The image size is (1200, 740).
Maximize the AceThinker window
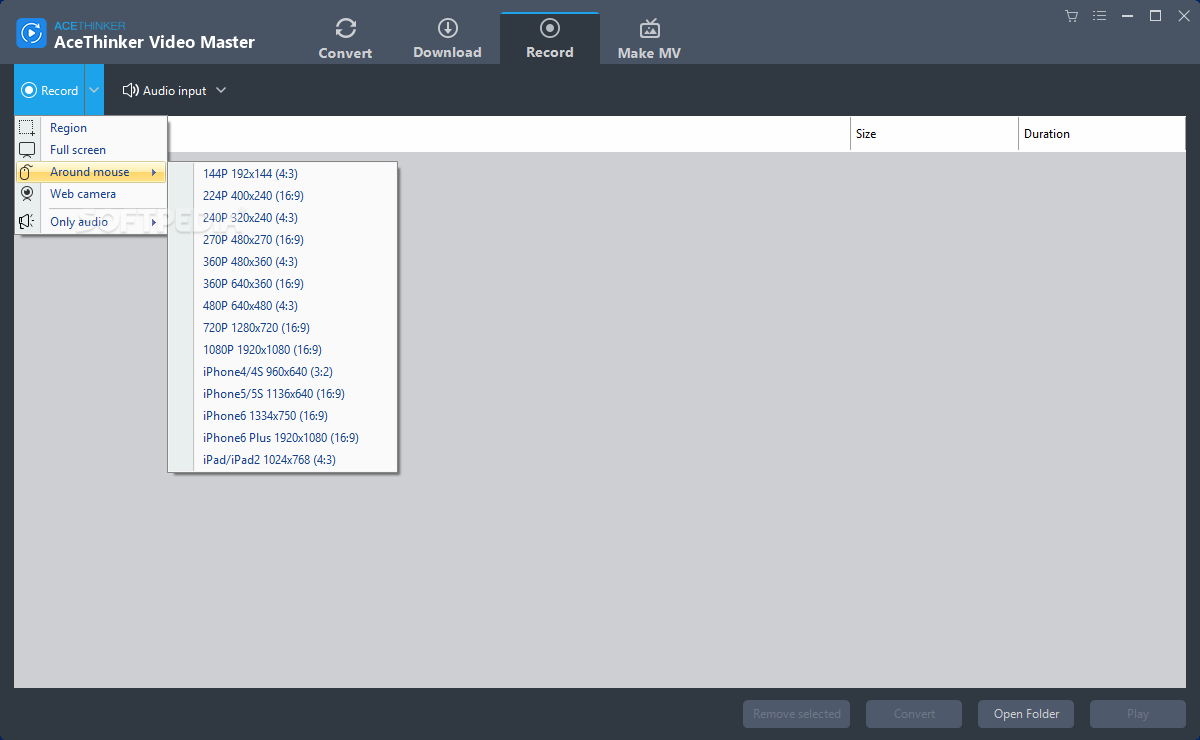click(x=1155, y=15)
